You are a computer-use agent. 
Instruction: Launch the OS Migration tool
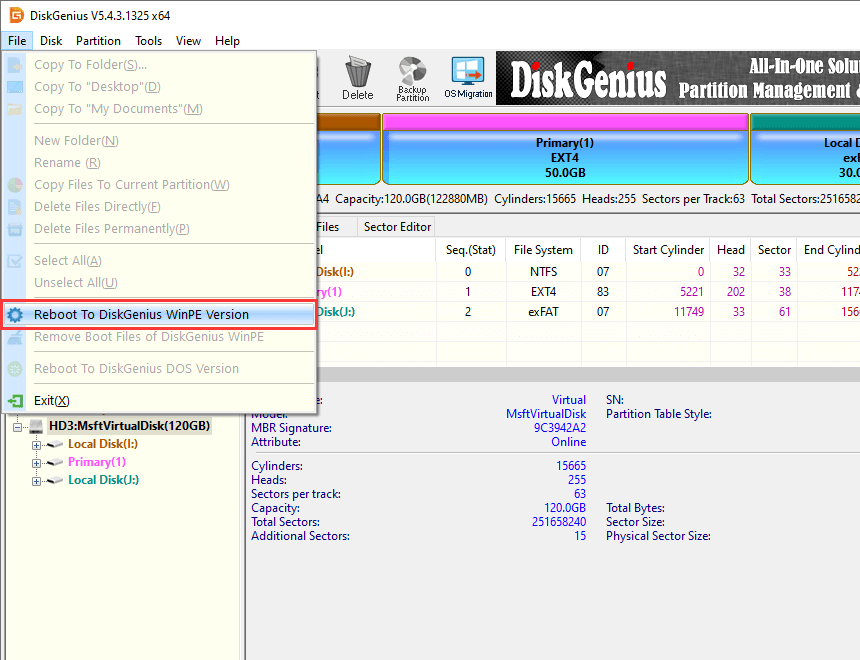468,78
